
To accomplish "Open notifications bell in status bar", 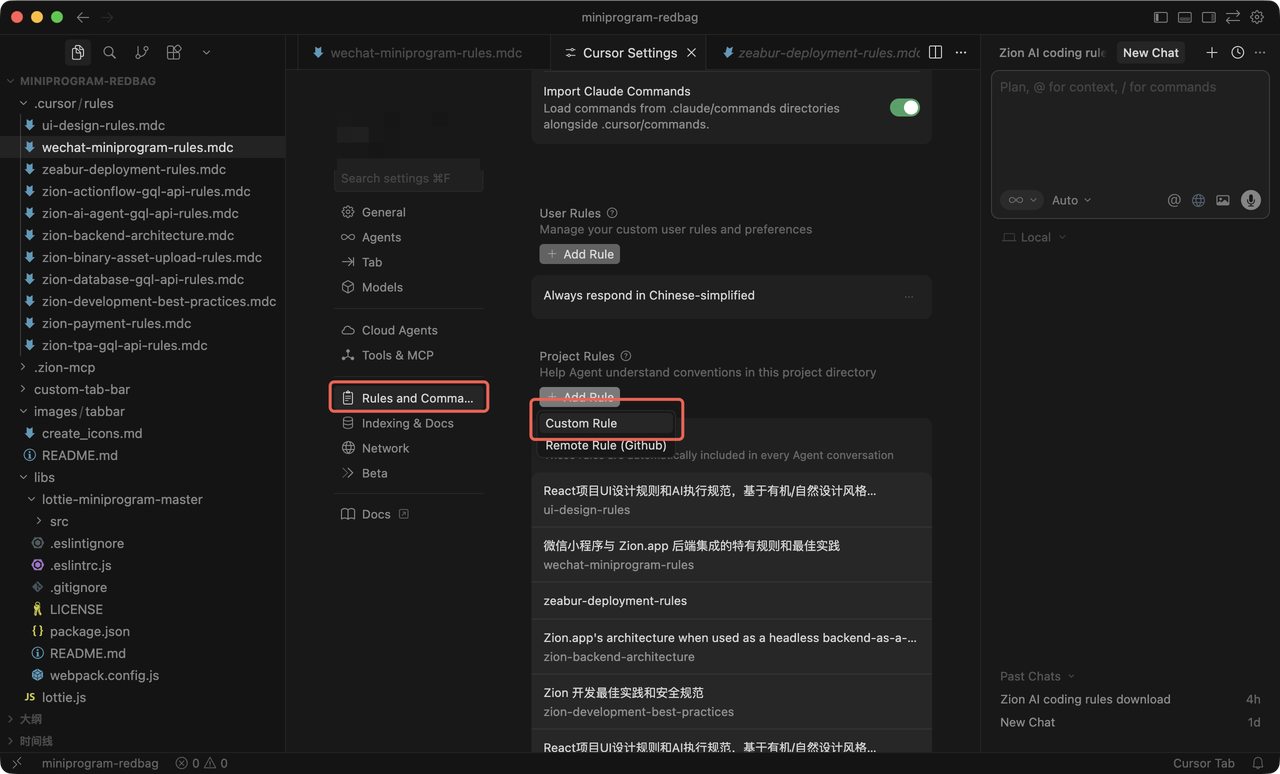I will (1258, 763).
